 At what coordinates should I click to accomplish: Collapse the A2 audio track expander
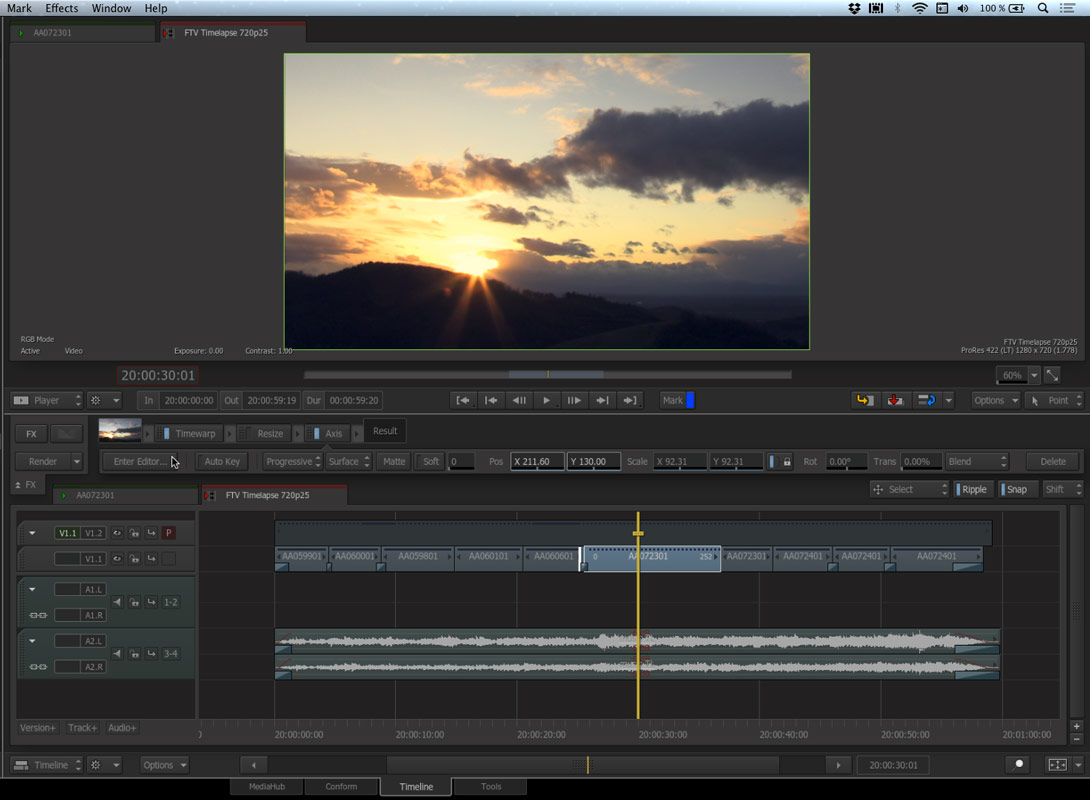[32, 641]
